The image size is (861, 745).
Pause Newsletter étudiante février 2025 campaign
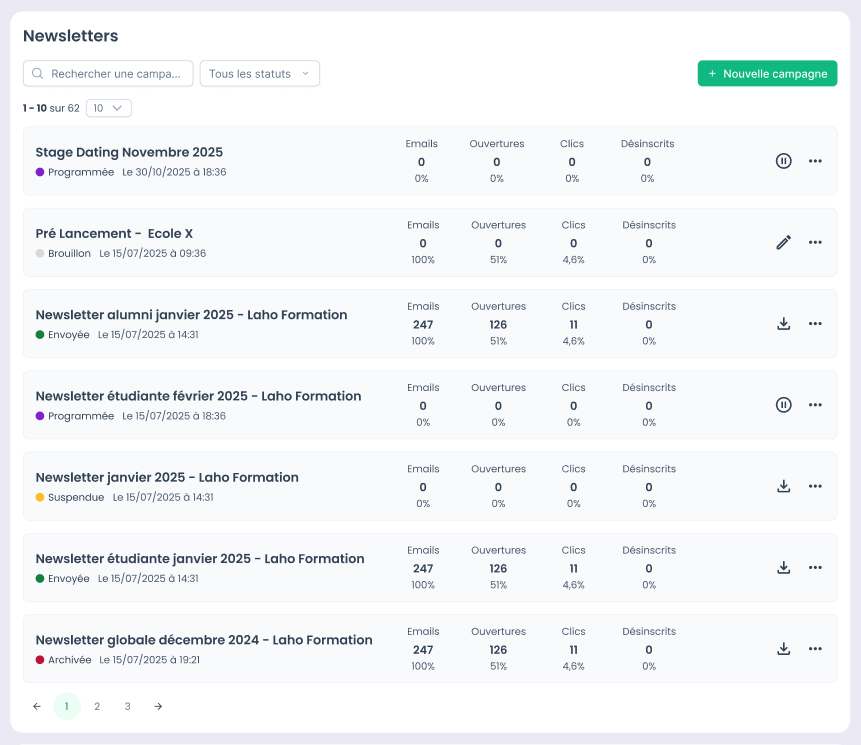[784, 405]
